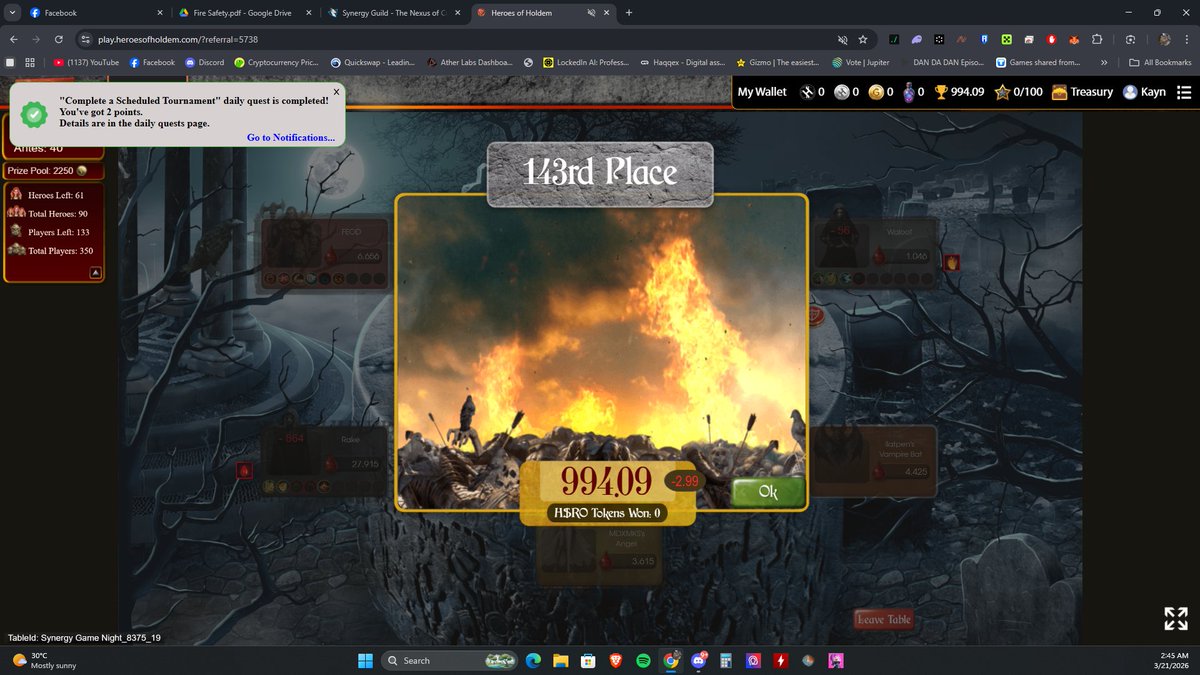Click the silver coin counter icon

[842, 92]
